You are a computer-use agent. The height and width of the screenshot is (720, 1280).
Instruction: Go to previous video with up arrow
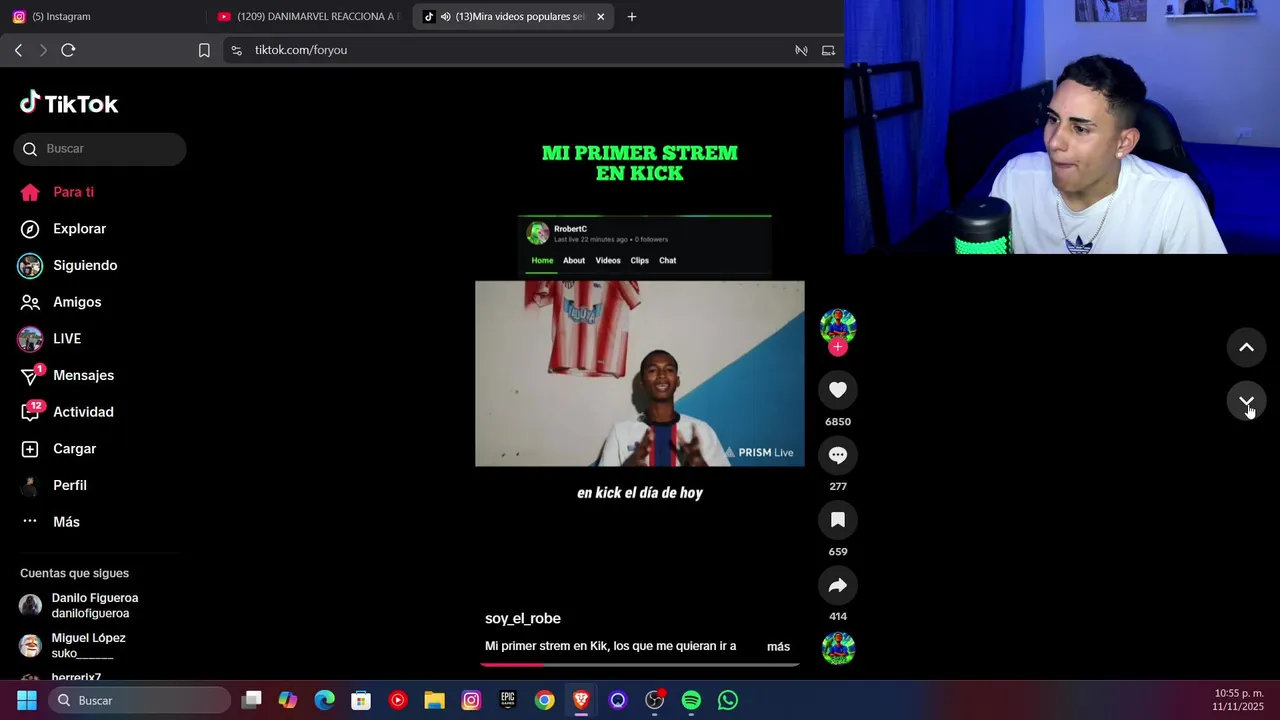point(1246,347)
